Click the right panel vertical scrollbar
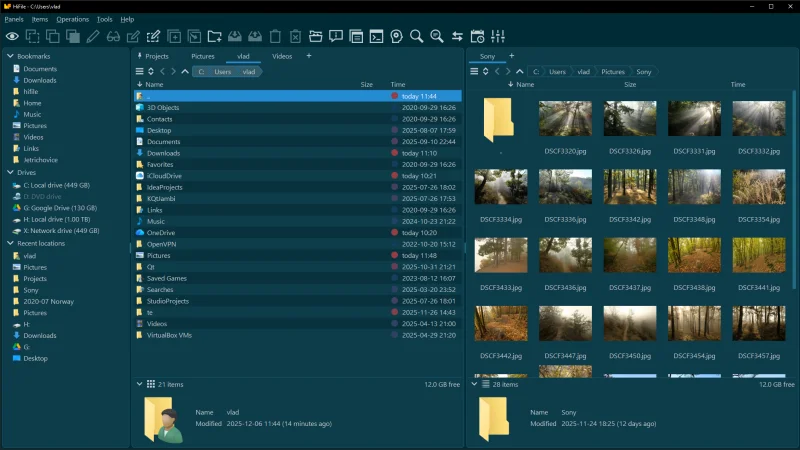This screenshot has width=800, height=450. pyautogui.click(x=794, y=190)
